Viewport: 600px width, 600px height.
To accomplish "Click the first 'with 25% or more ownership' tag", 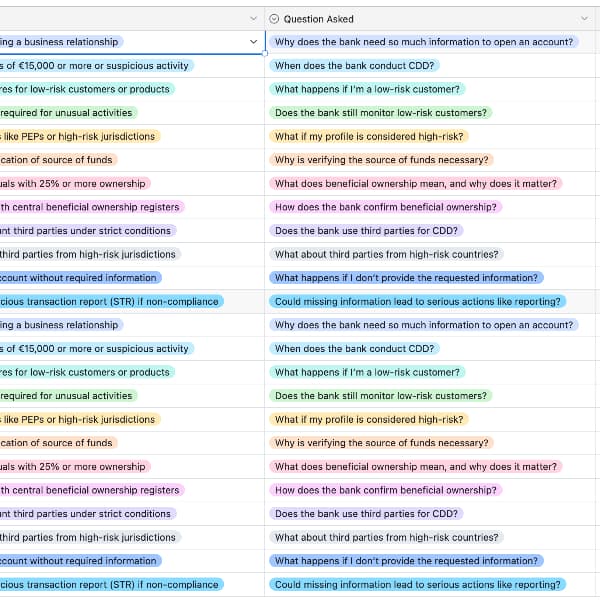I will (75, 184).
